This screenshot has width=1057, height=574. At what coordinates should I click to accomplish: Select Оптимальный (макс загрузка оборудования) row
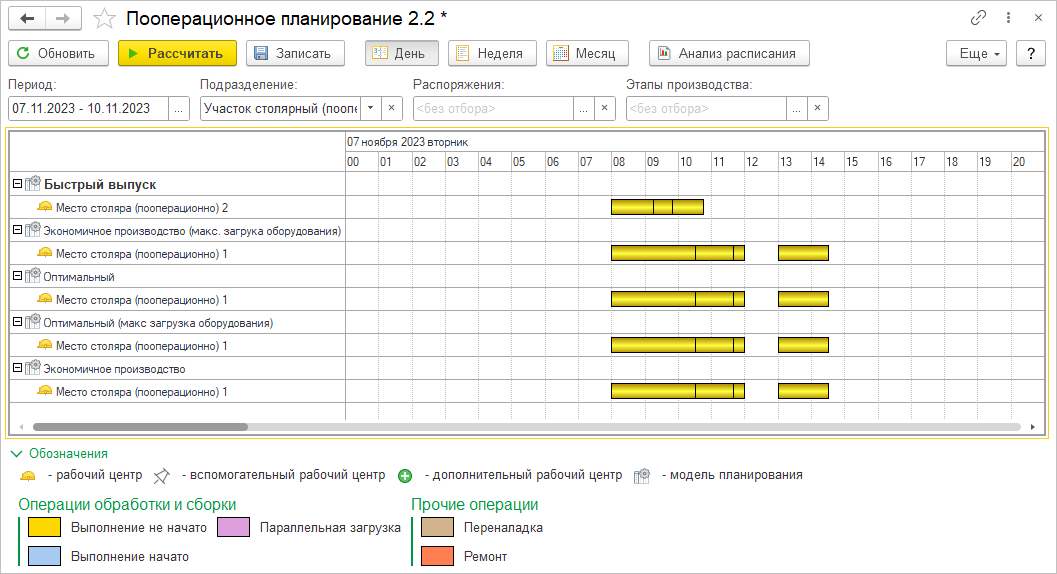(x=178, y=322)
